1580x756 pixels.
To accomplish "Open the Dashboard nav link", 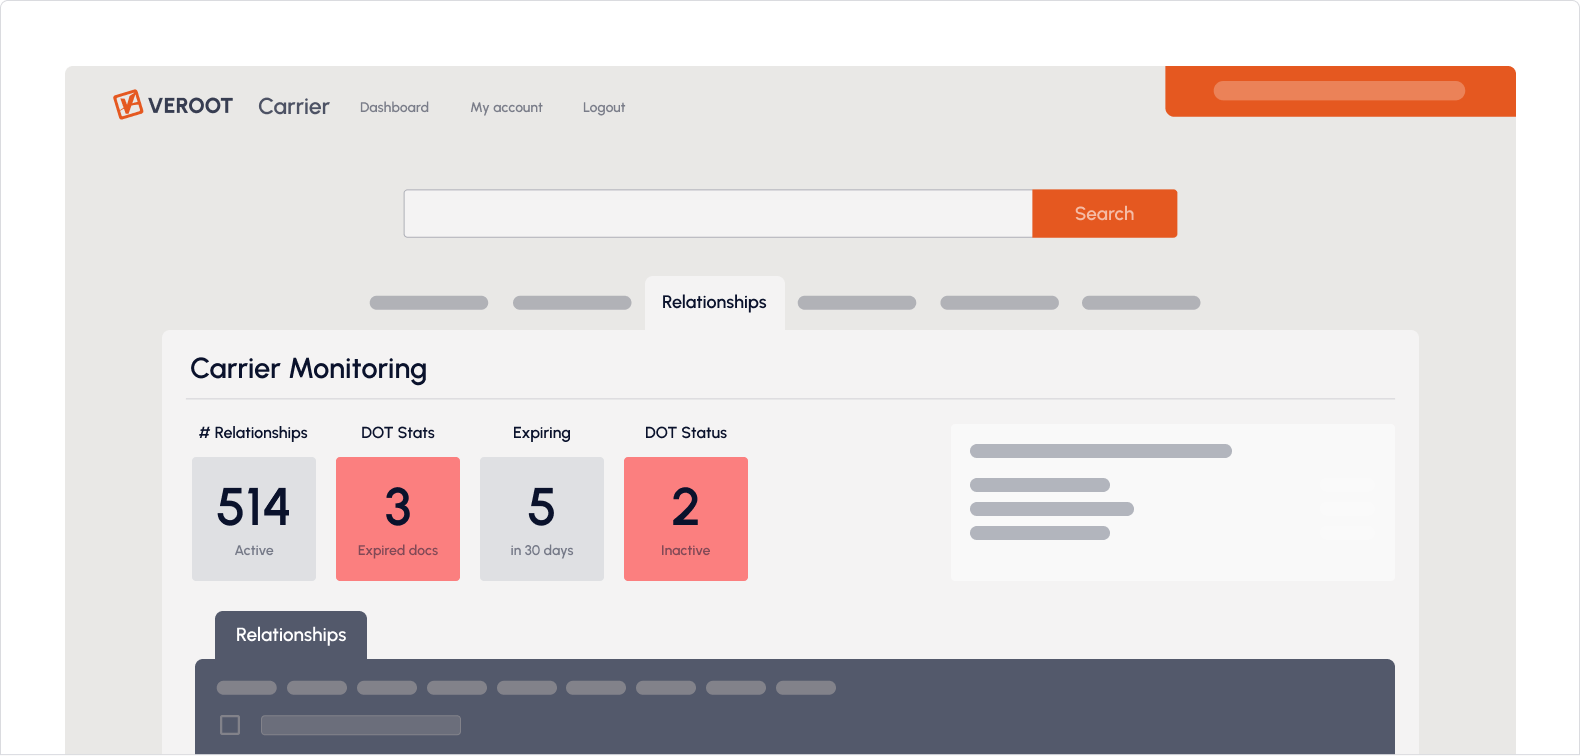I will (394, 107).
